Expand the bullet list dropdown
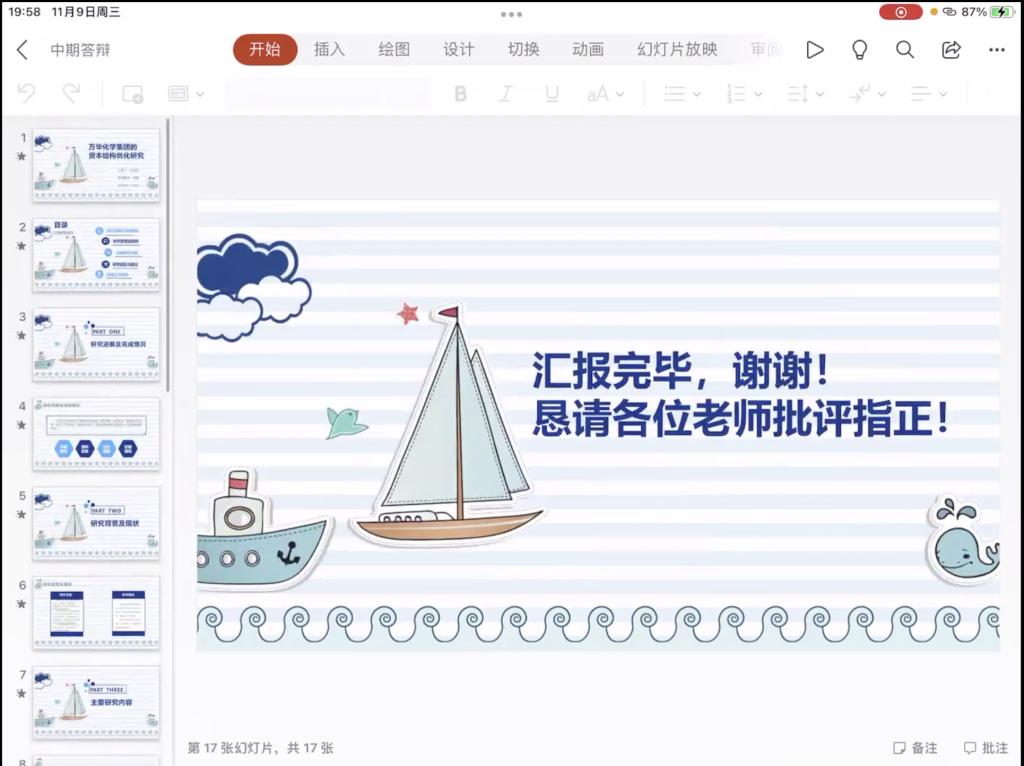The width and height of the screenshot is (1024, 766). point(682,94)
